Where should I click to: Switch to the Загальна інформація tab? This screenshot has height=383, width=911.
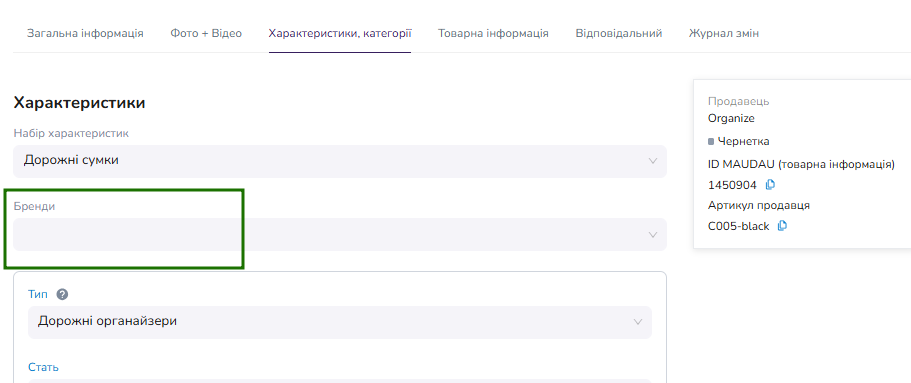click(85, 33)
